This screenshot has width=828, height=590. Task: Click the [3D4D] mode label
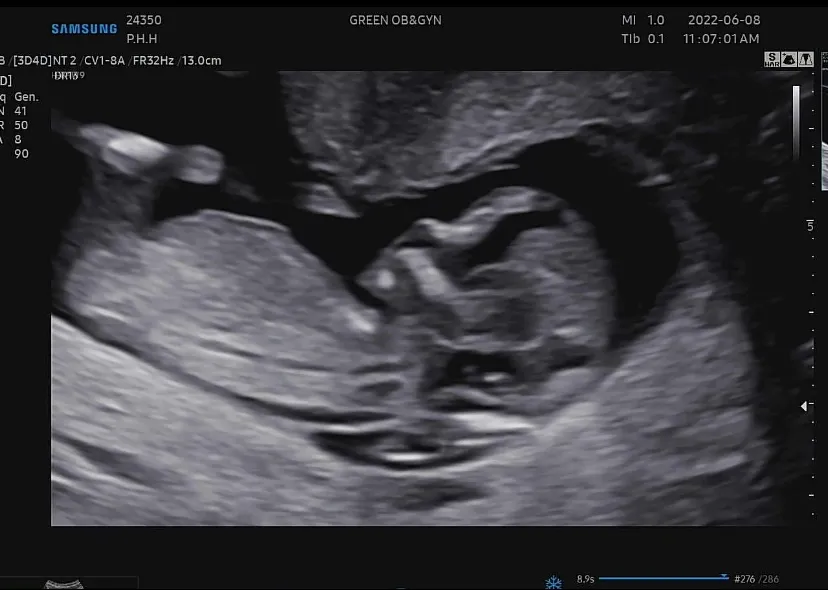tap(32, 60)
